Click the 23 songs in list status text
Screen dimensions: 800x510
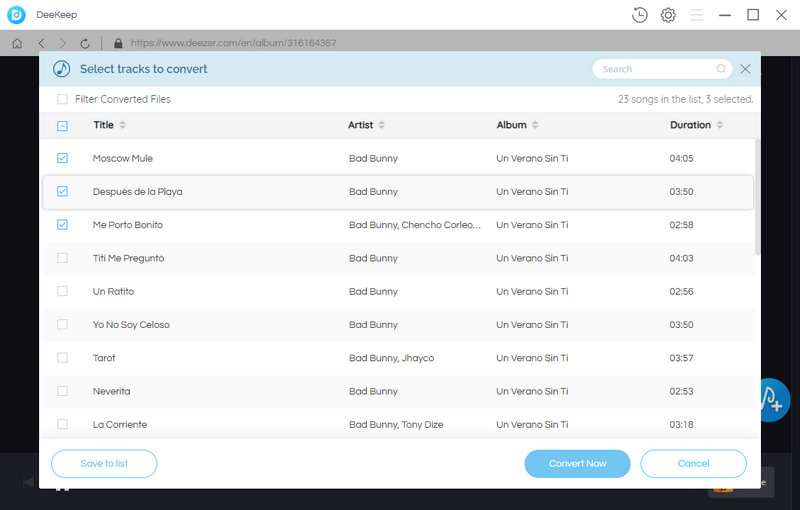click(685, 99)
